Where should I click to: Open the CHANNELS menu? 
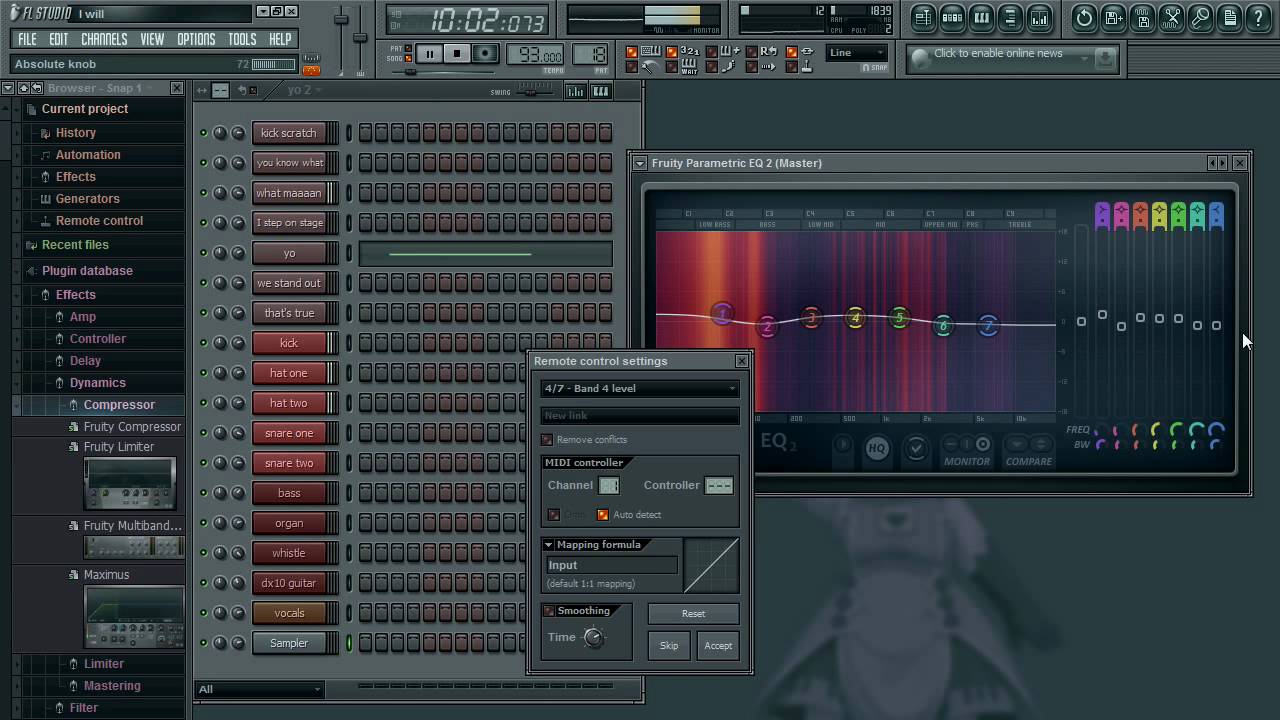pos(104,39)
